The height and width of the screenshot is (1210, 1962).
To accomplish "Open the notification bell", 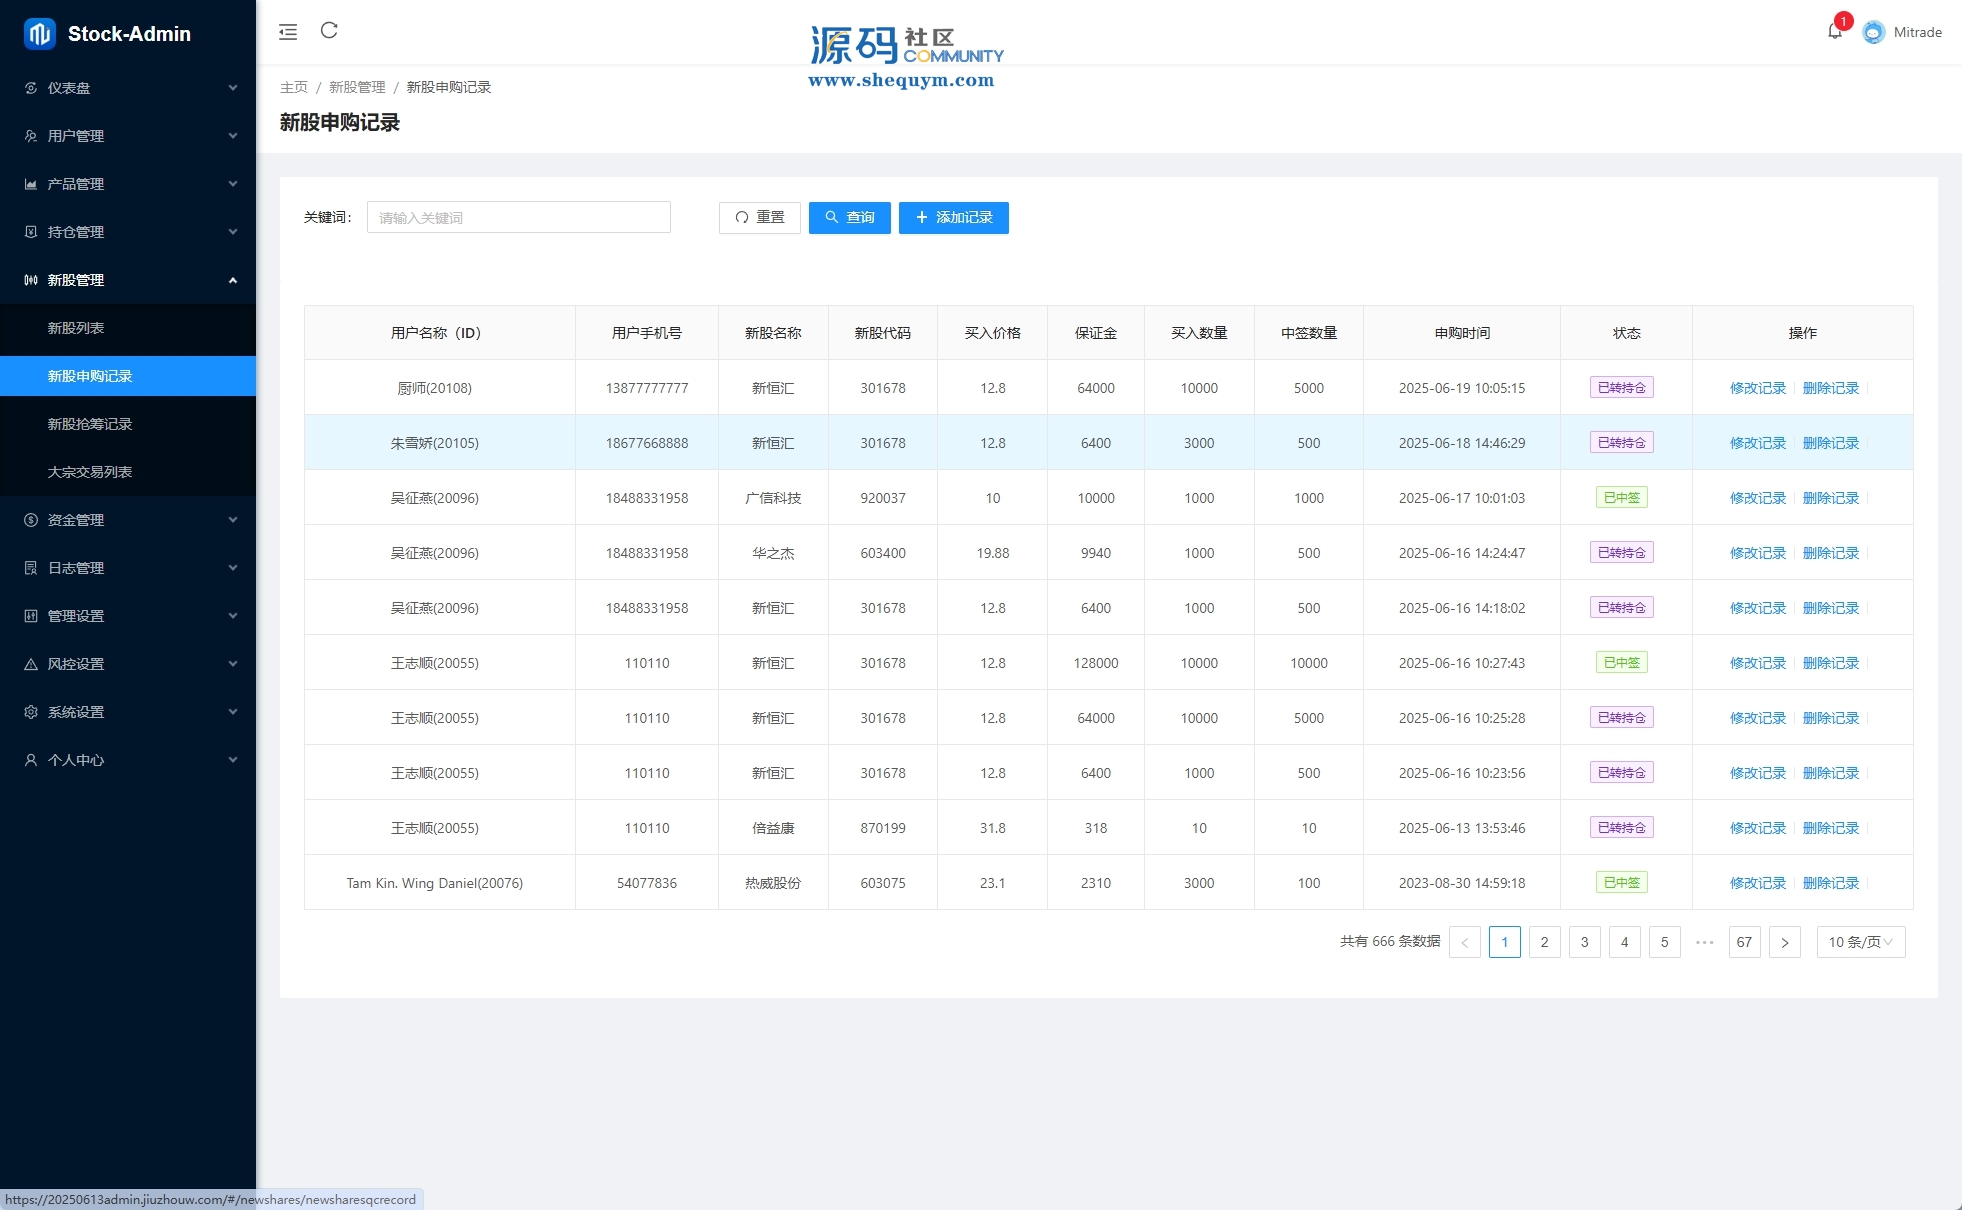I will point(1834,31).
